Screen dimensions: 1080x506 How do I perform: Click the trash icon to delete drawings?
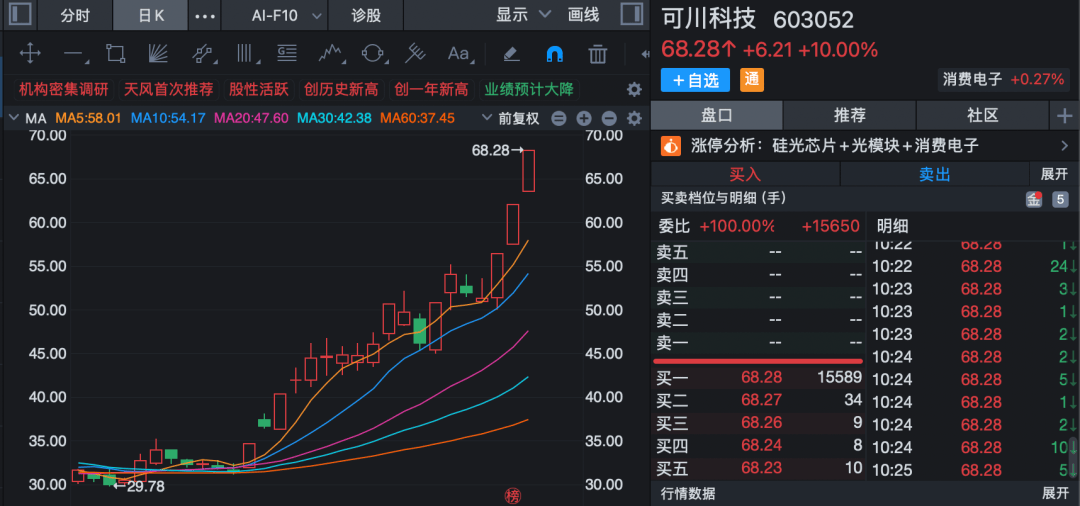598,53
